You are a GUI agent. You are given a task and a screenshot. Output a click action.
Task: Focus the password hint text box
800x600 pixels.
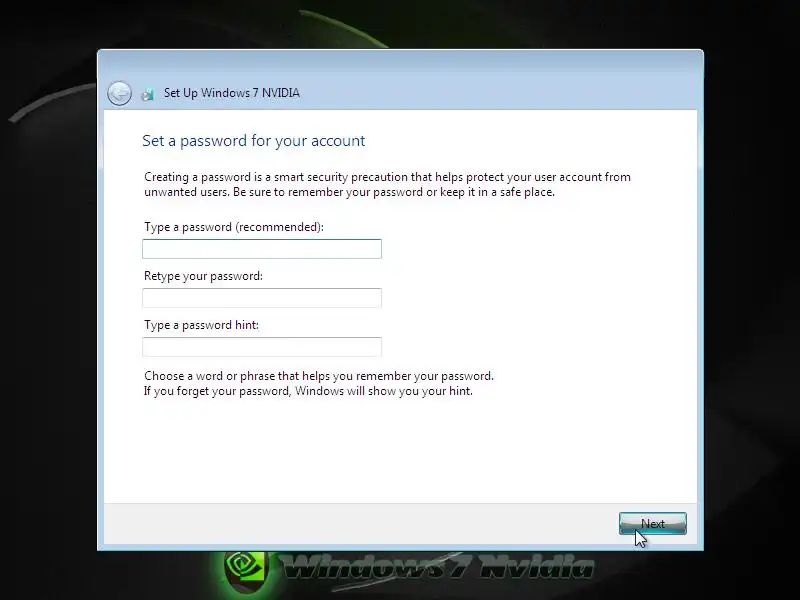262,347
